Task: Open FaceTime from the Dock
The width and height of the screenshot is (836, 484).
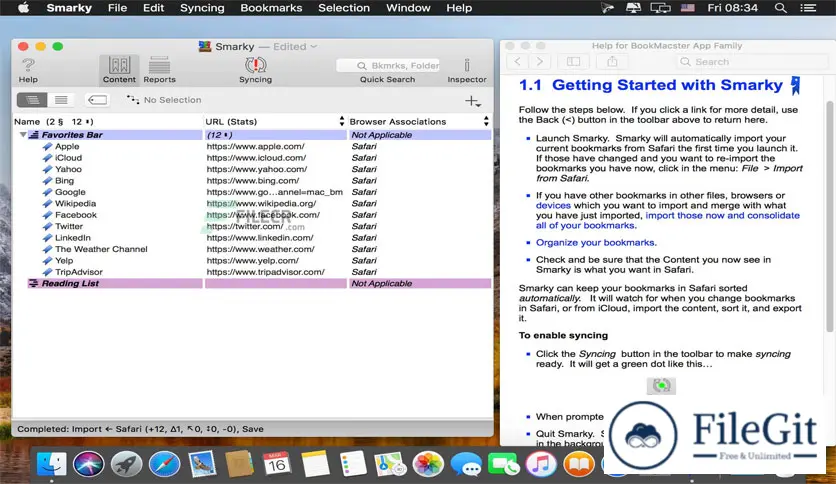Action: [x=503, y=464]
